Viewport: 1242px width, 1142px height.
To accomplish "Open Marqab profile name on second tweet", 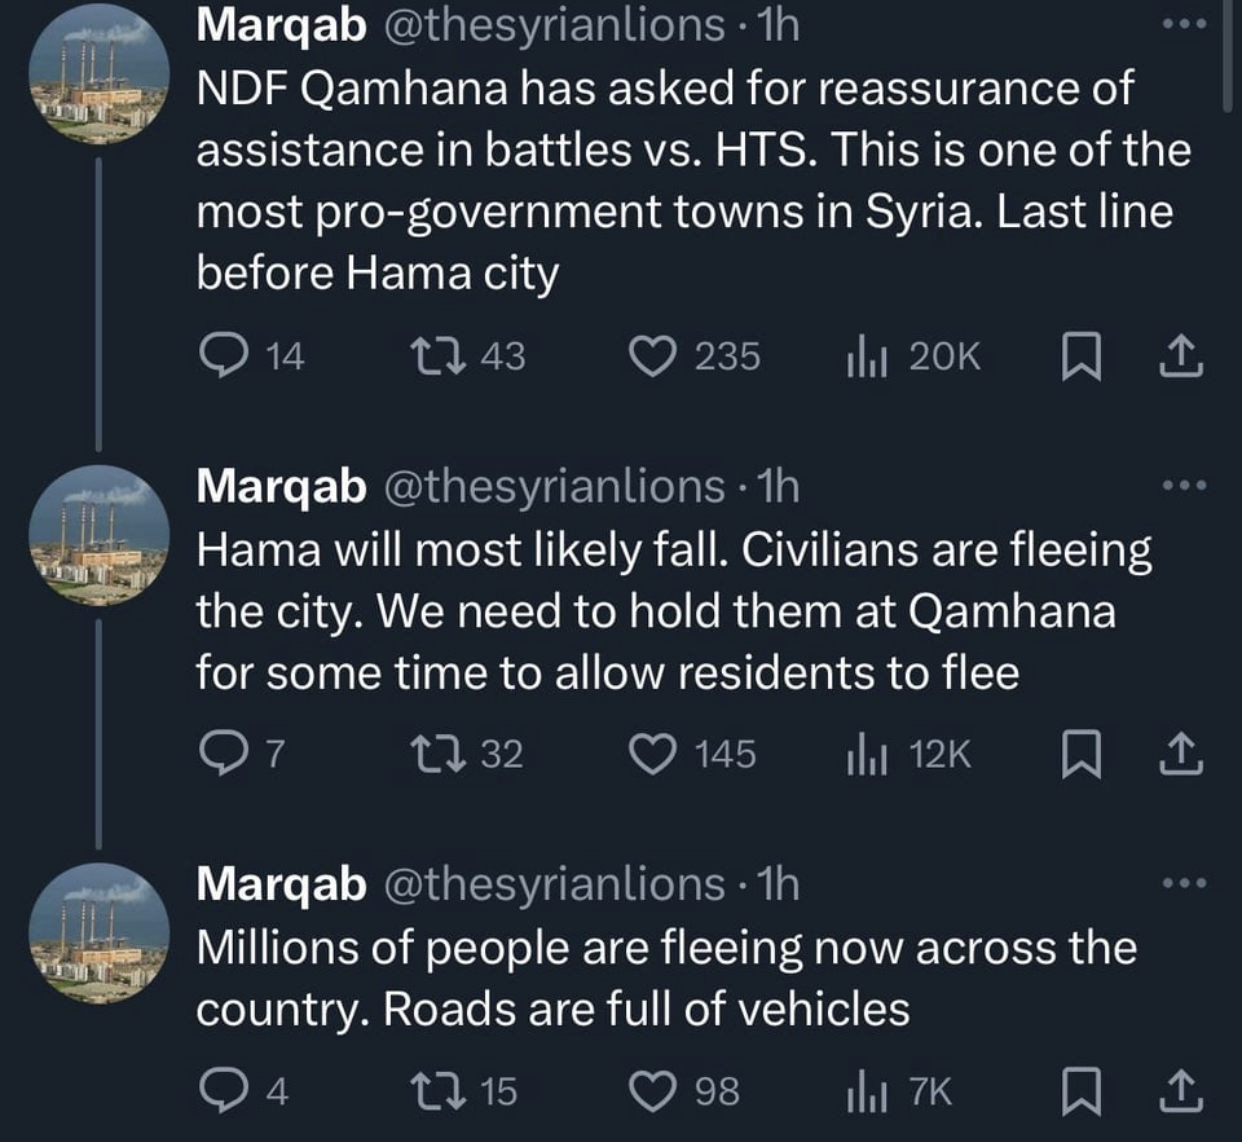I will click(x=281, y=486).
